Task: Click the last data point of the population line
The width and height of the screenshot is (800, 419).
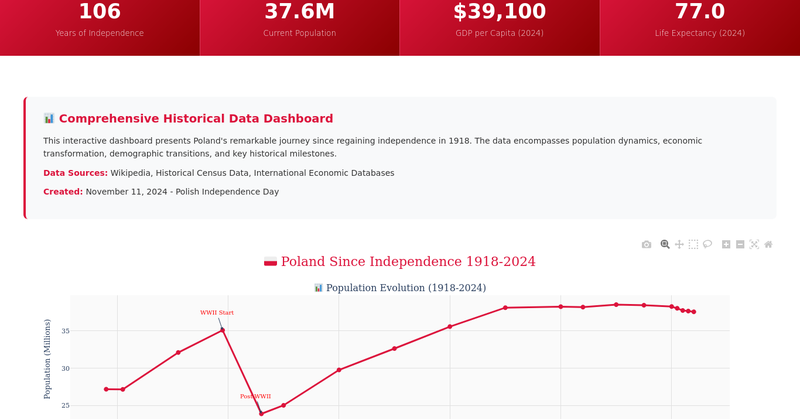Action: [694, 312]
